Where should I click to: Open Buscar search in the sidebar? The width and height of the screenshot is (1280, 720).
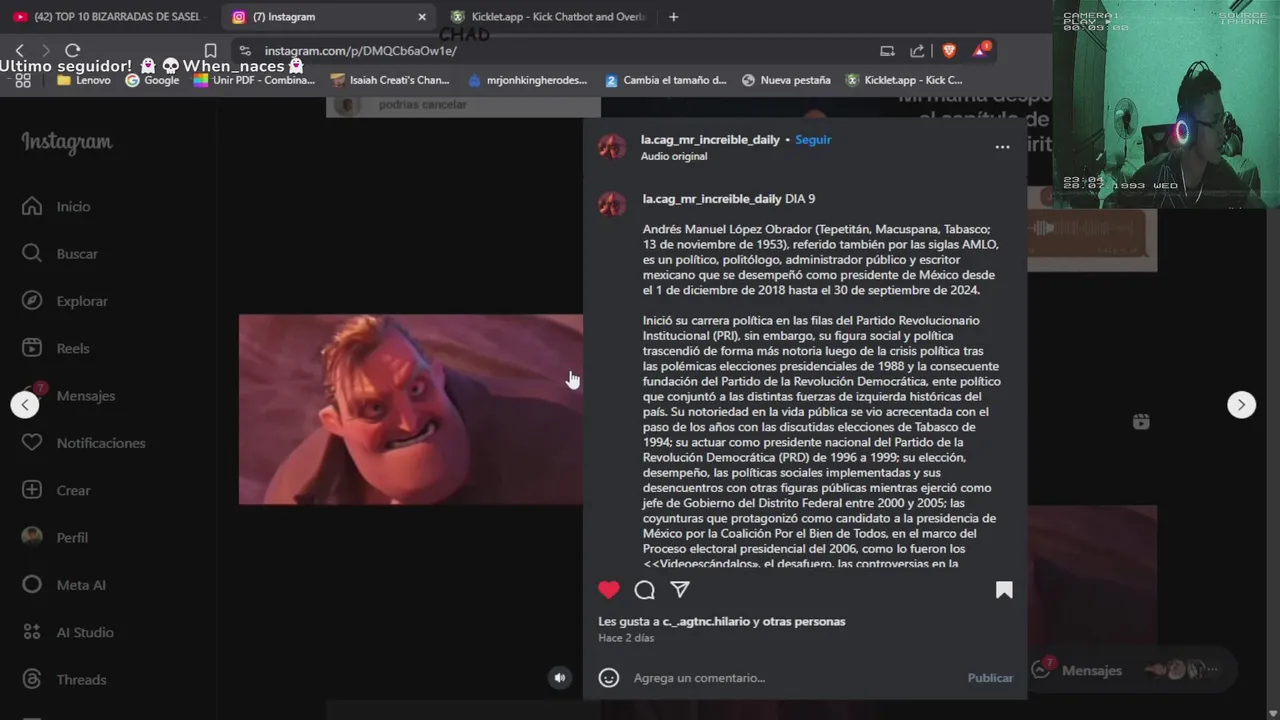60,254
